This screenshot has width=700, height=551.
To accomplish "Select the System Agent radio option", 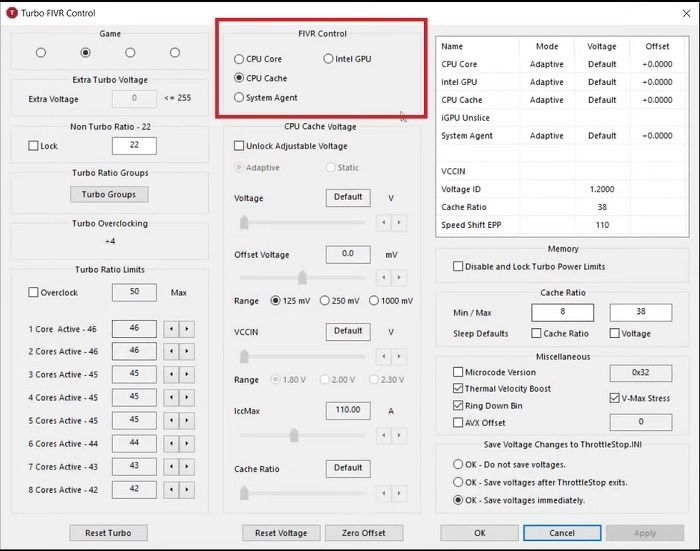I will coord(239,97).
